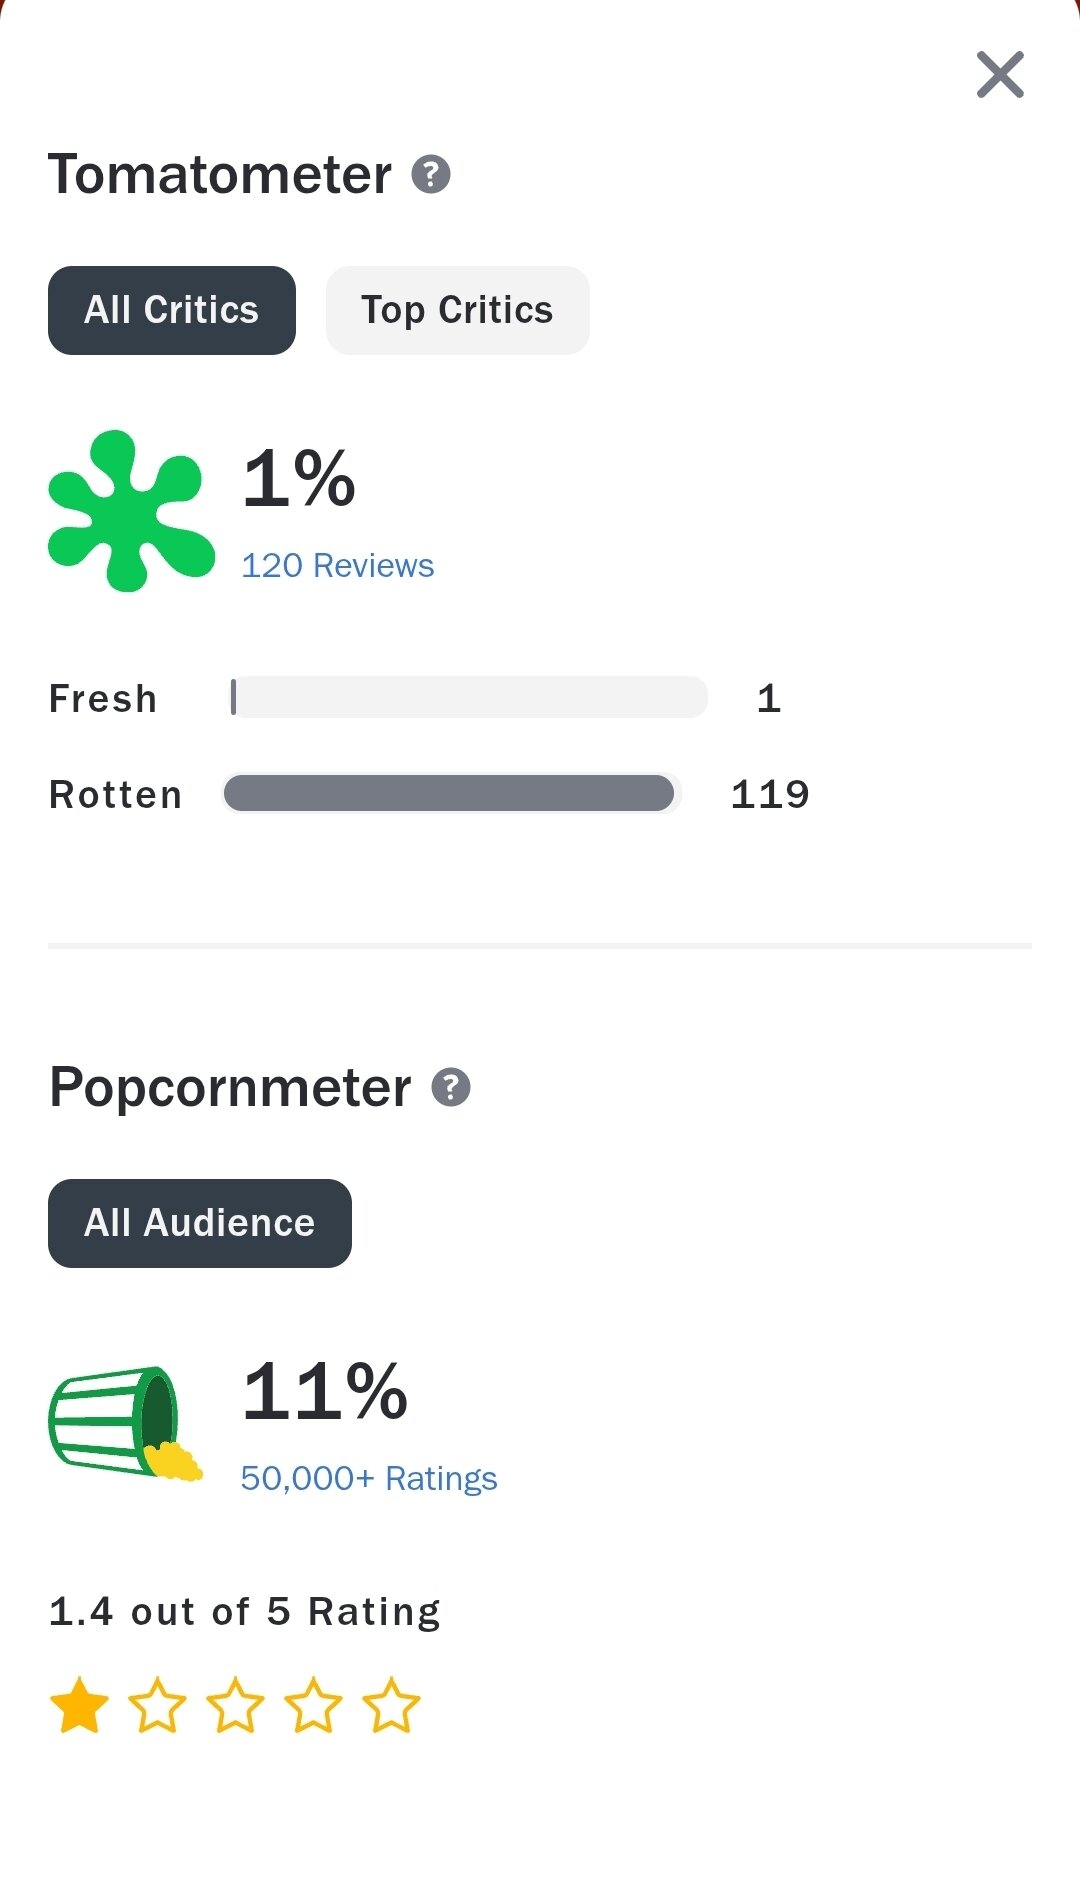Open the Tomatometer help question mark
This screenshot has height=1879, width=1080.
coord(431,174)
